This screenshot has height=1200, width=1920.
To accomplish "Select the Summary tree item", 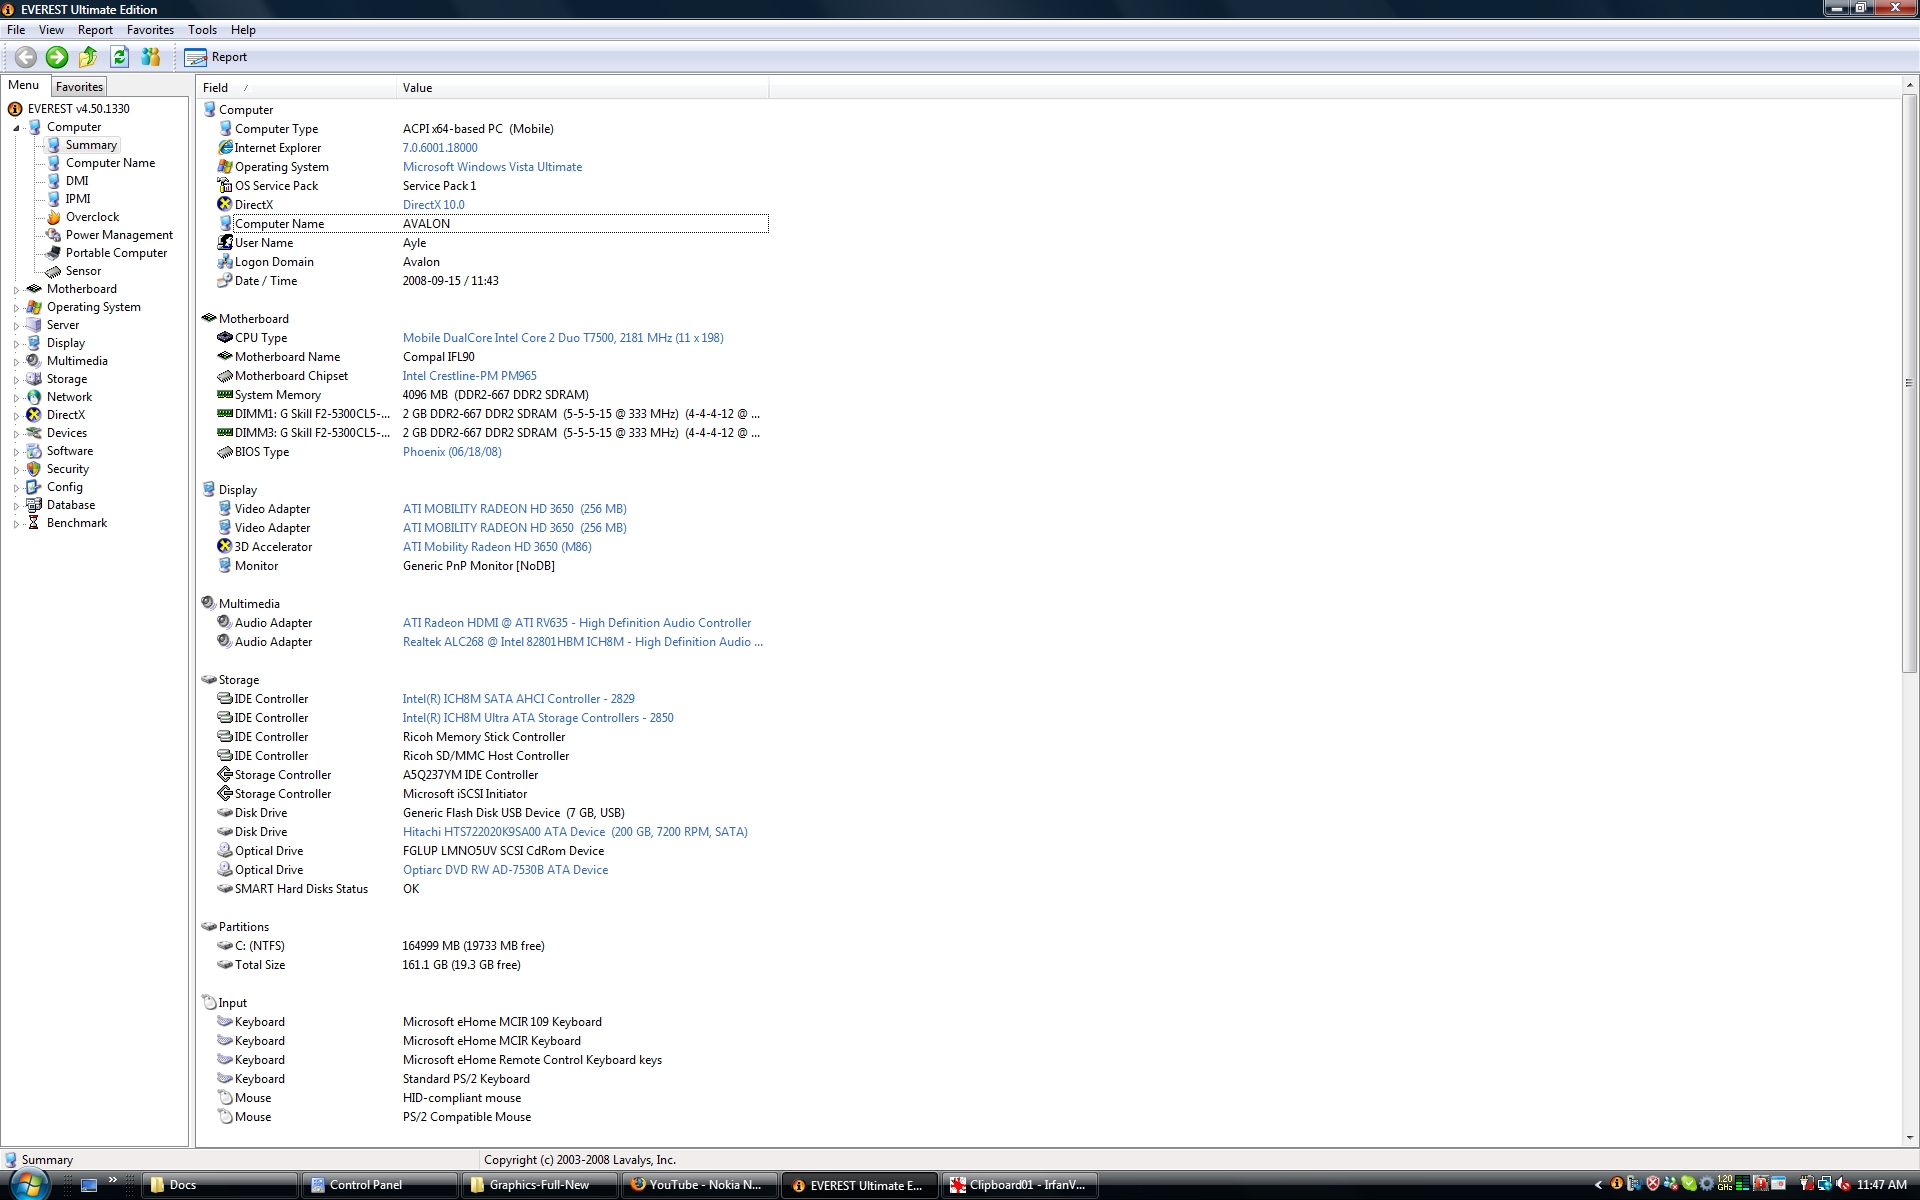I will [x=91, y=145].
